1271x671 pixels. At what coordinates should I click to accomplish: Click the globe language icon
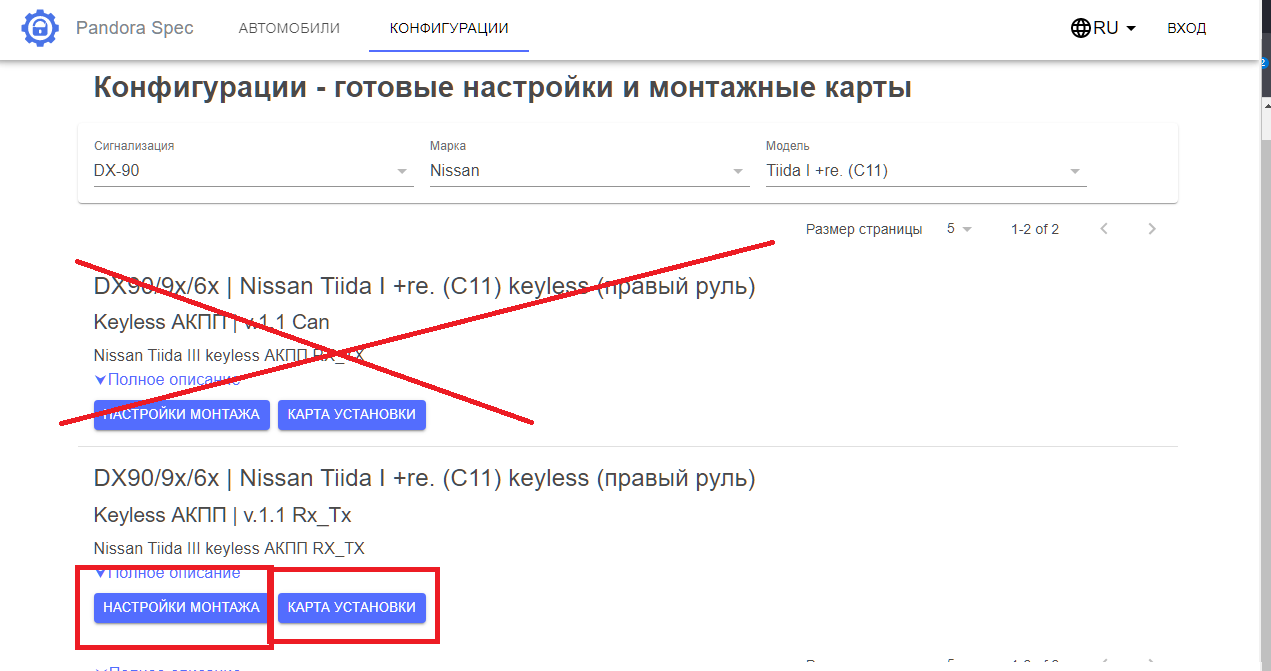coord(1080,28)
